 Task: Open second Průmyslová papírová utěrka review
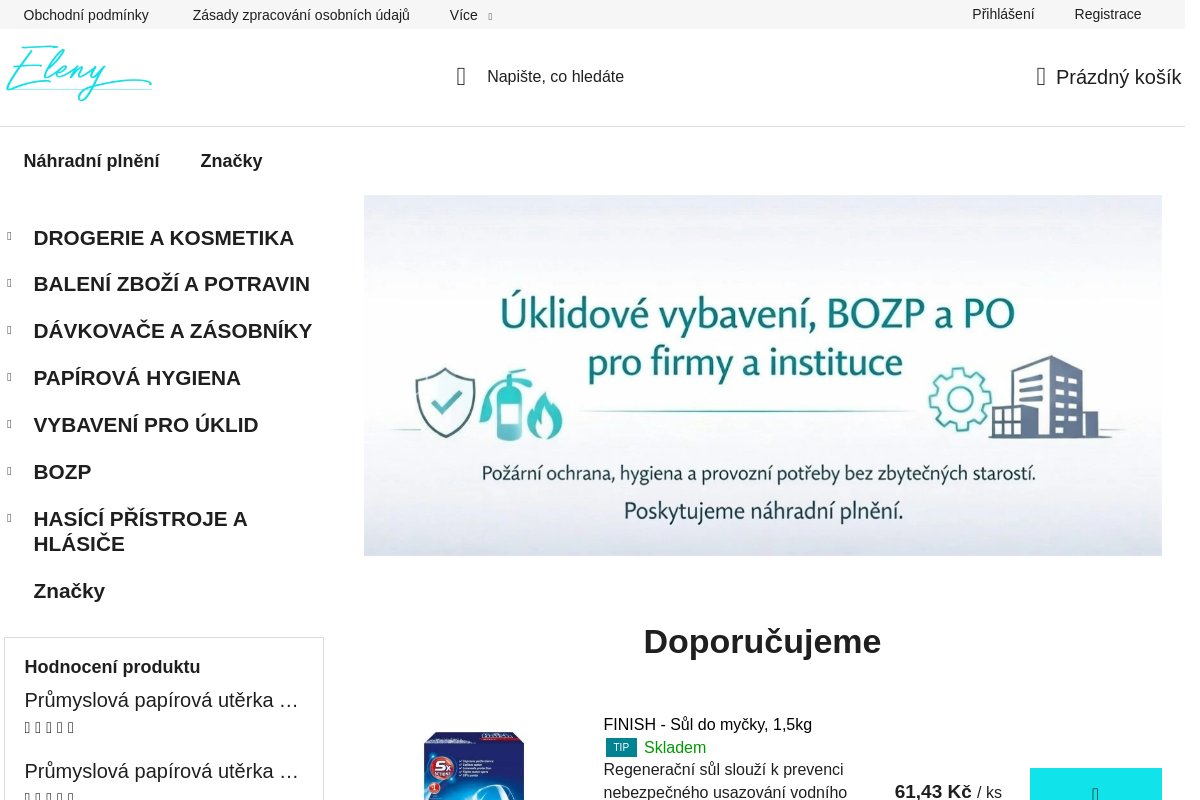[162, 771]
